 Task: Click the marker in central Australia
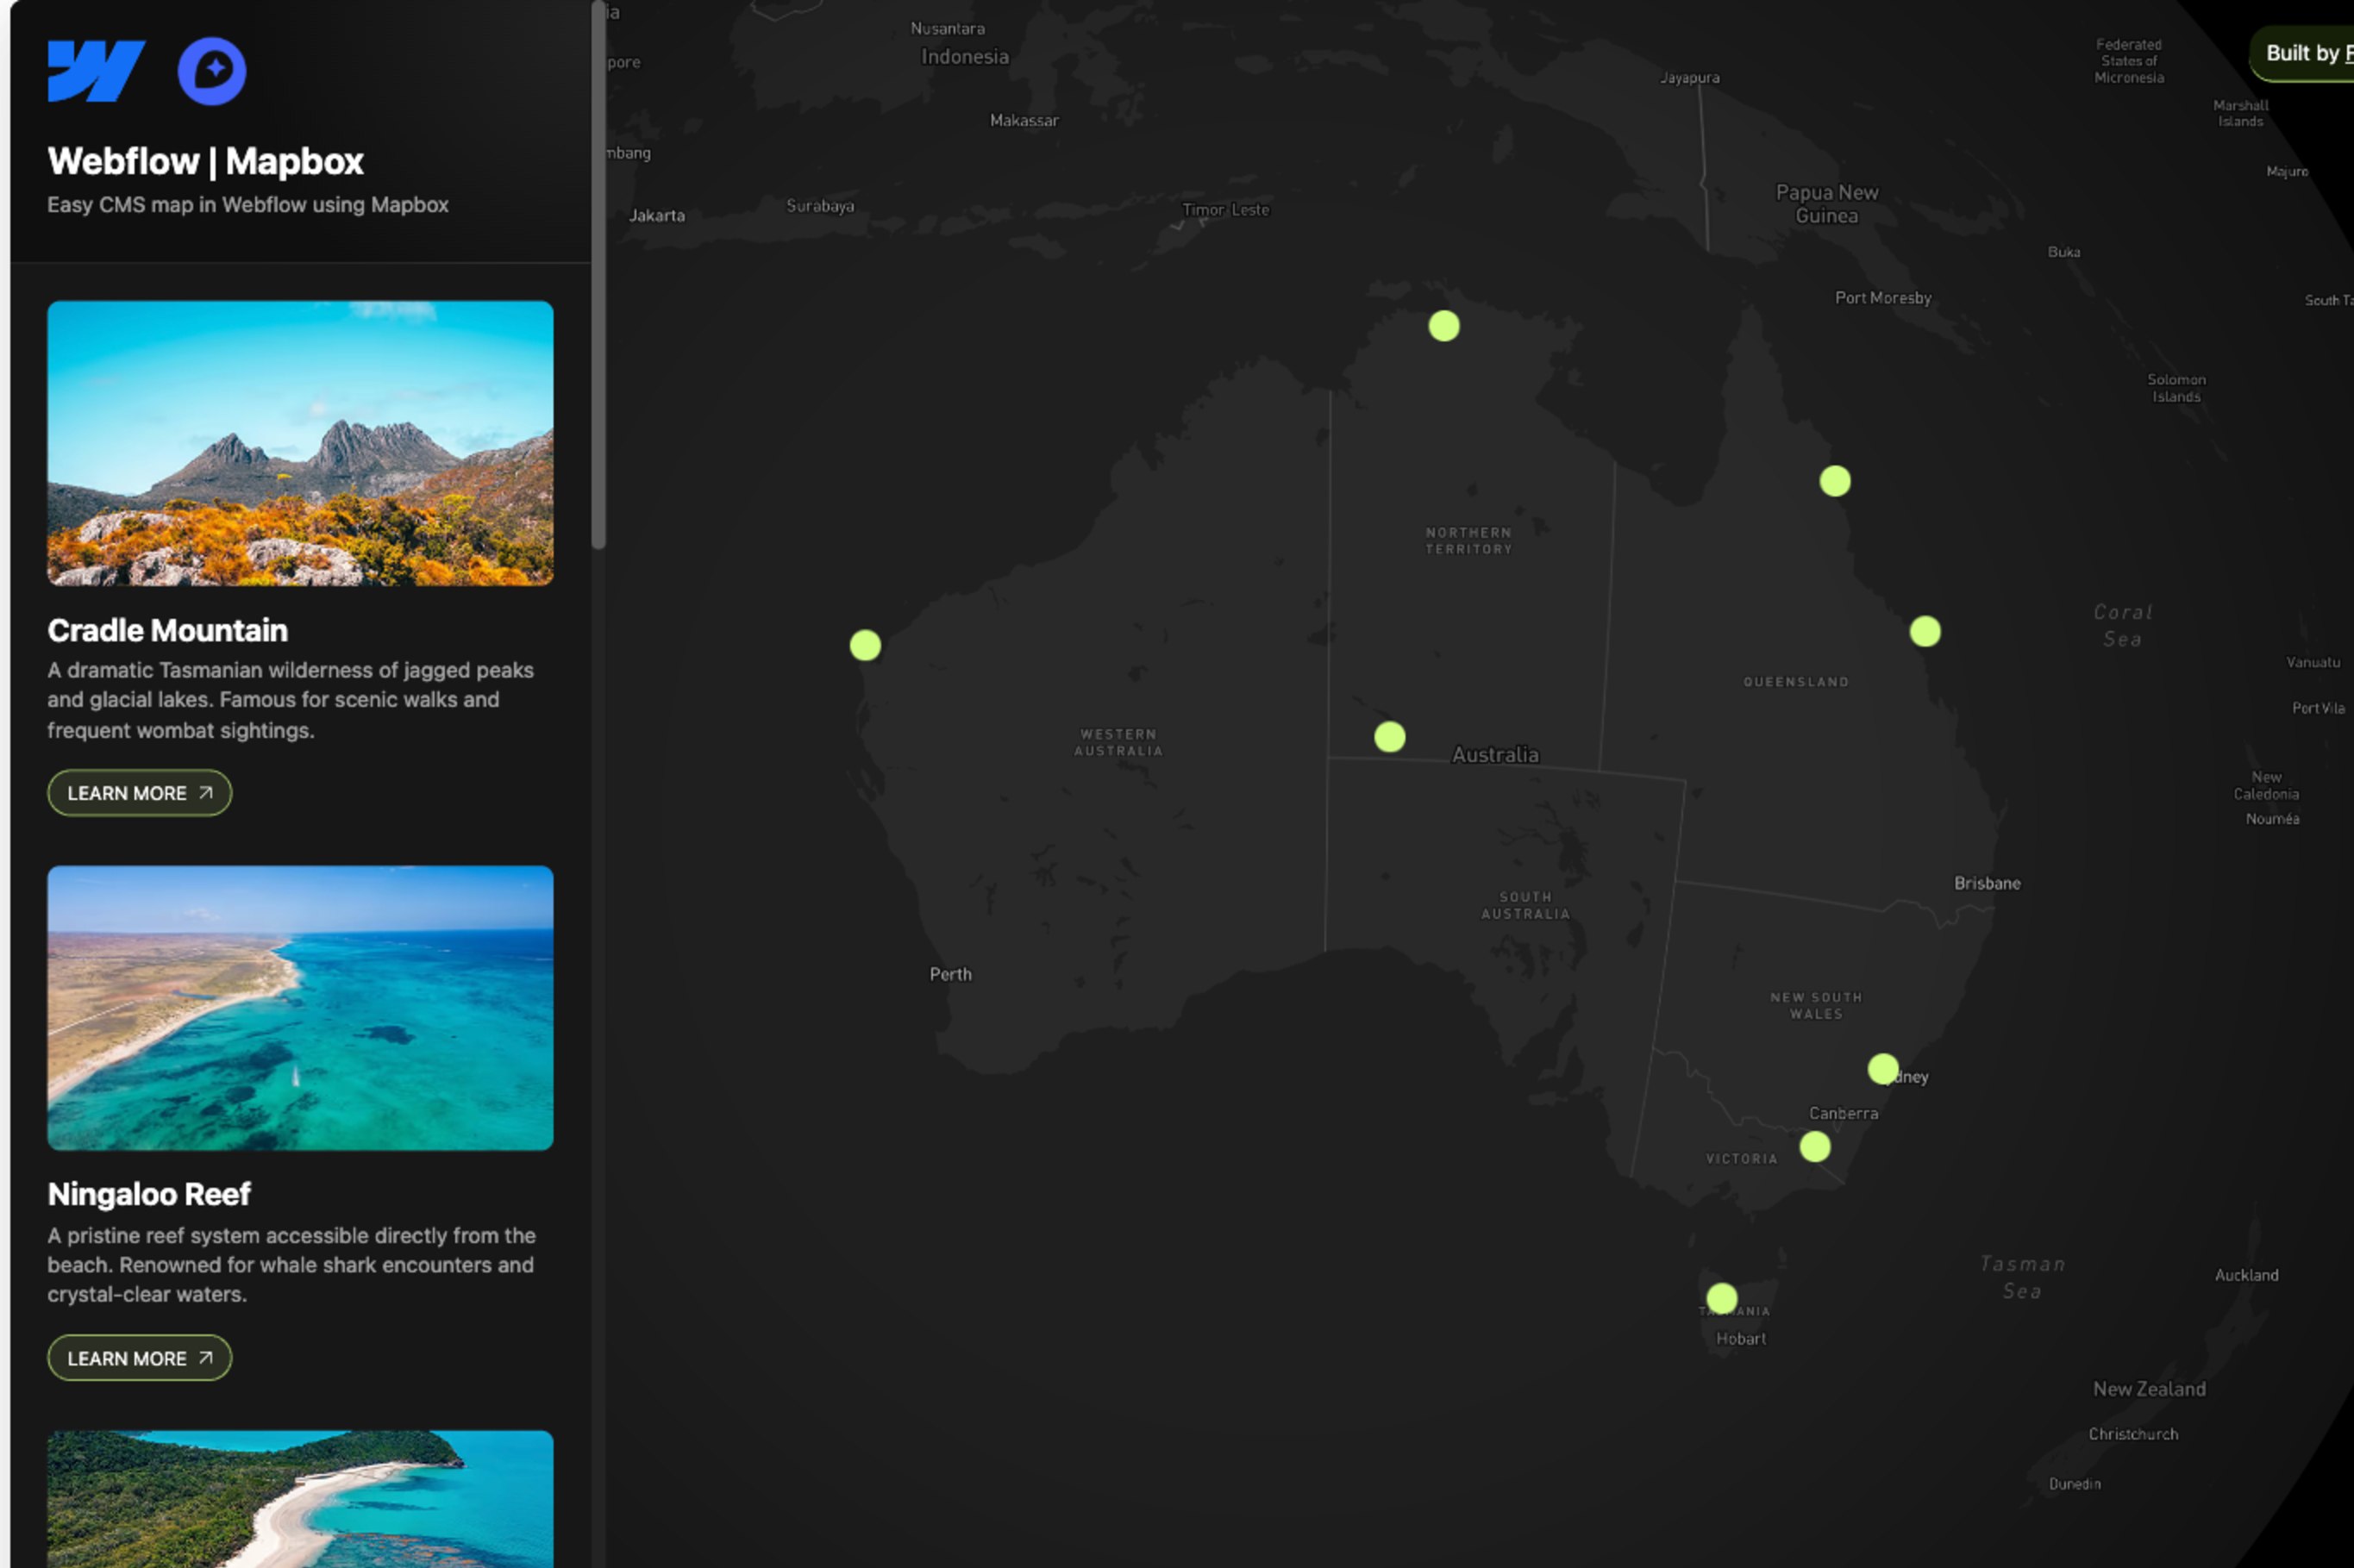(1390, 737)
